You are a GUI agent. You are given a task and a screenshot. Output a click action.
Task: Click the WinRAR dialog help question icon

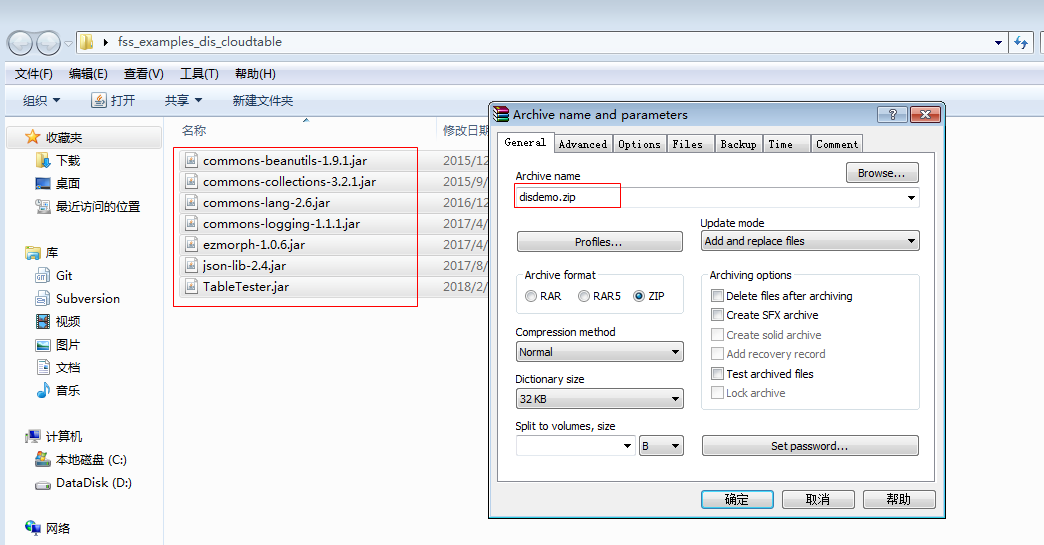pos(893,115)
